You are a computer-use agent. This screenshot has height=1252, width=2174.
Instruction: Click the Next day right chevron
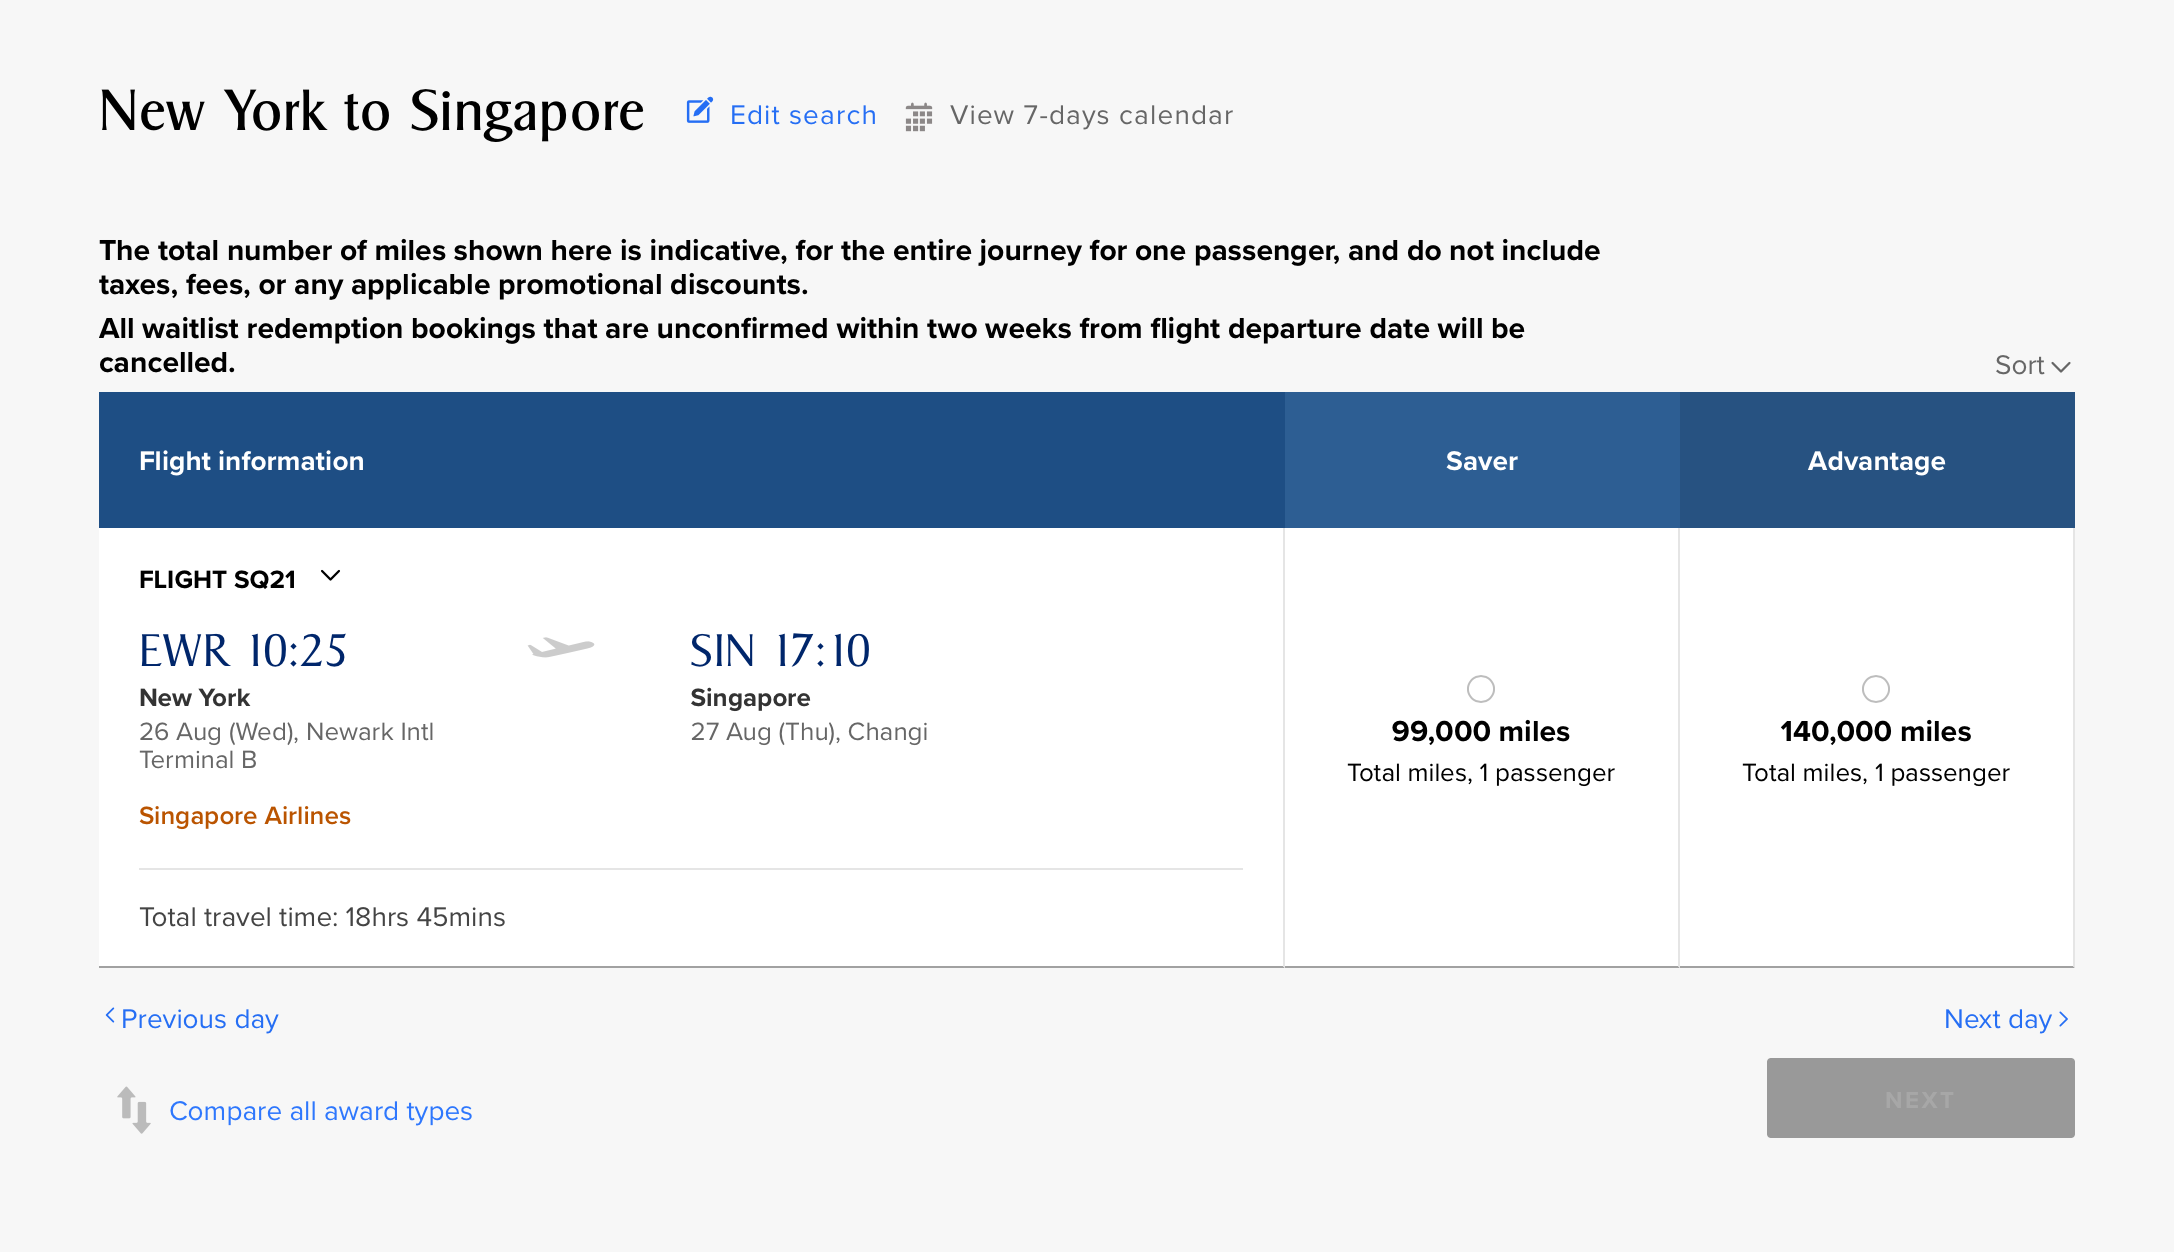(2063, 1019)
